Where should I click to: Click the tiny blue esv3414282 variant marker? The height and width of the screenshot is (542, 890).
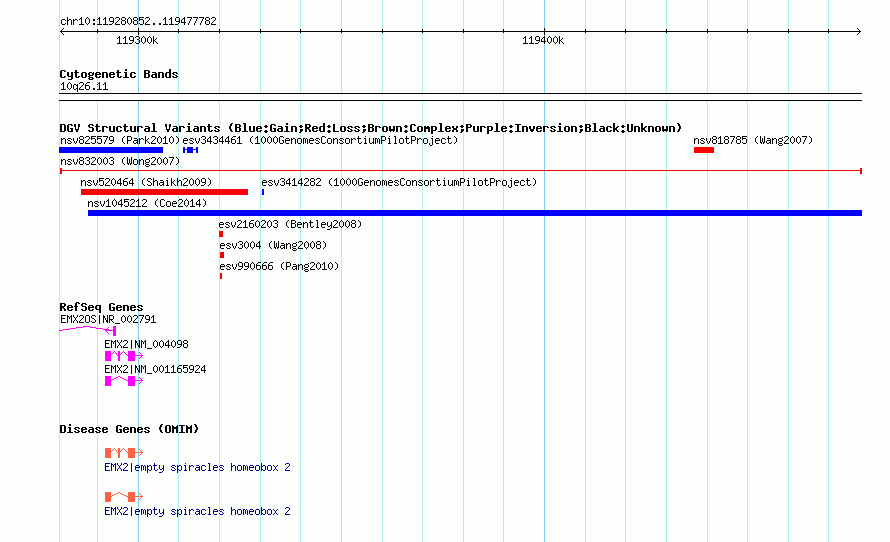pyautogui.click(x=263, y=192)
